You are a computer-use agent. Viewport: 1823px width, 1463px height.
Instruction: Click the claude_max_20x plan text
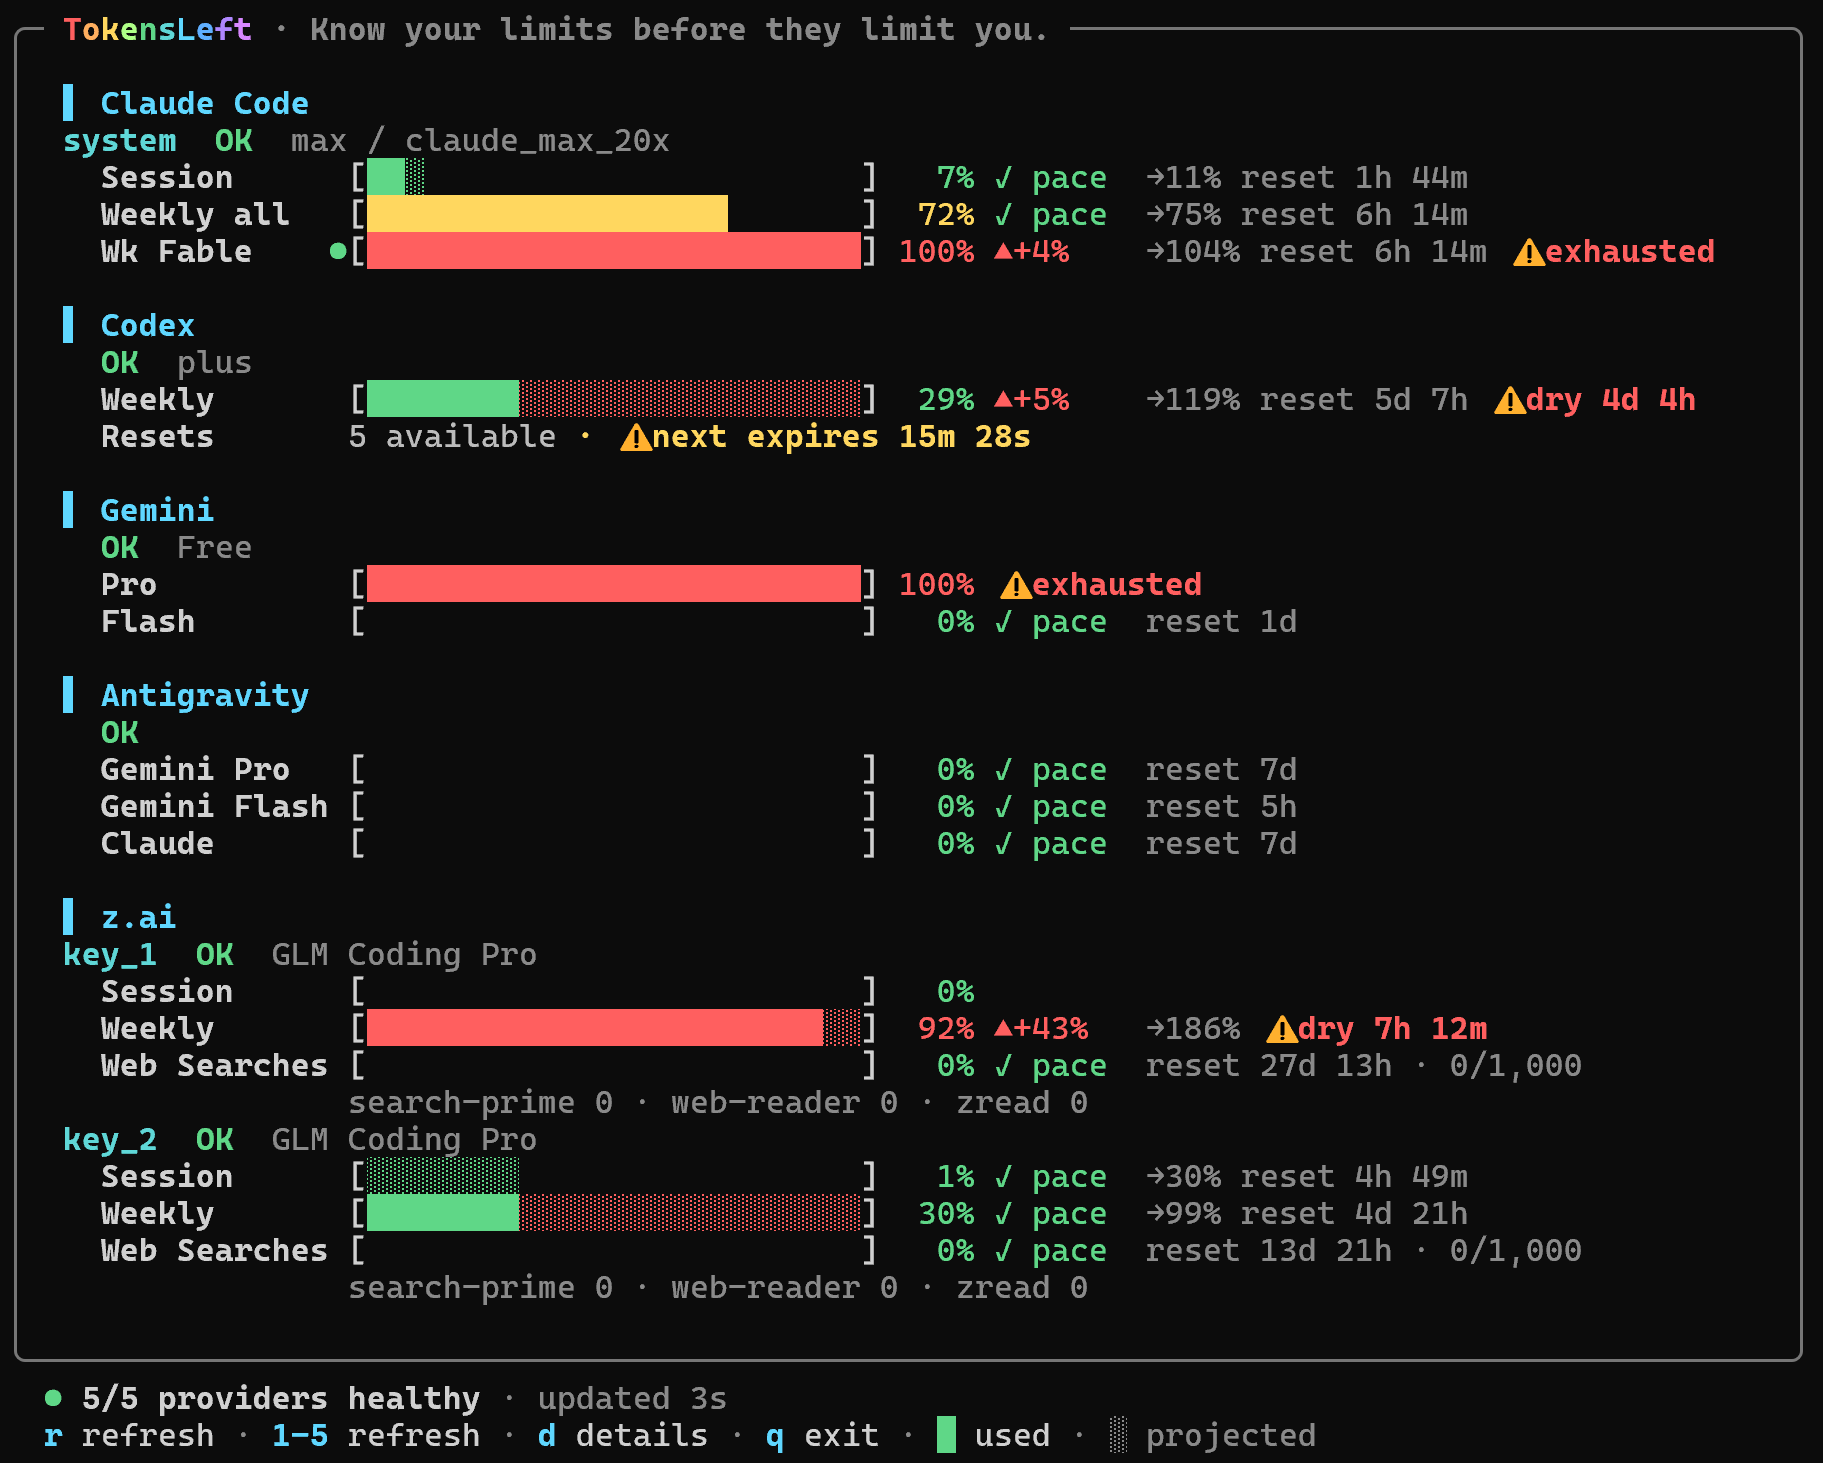[x=537, y=141]
